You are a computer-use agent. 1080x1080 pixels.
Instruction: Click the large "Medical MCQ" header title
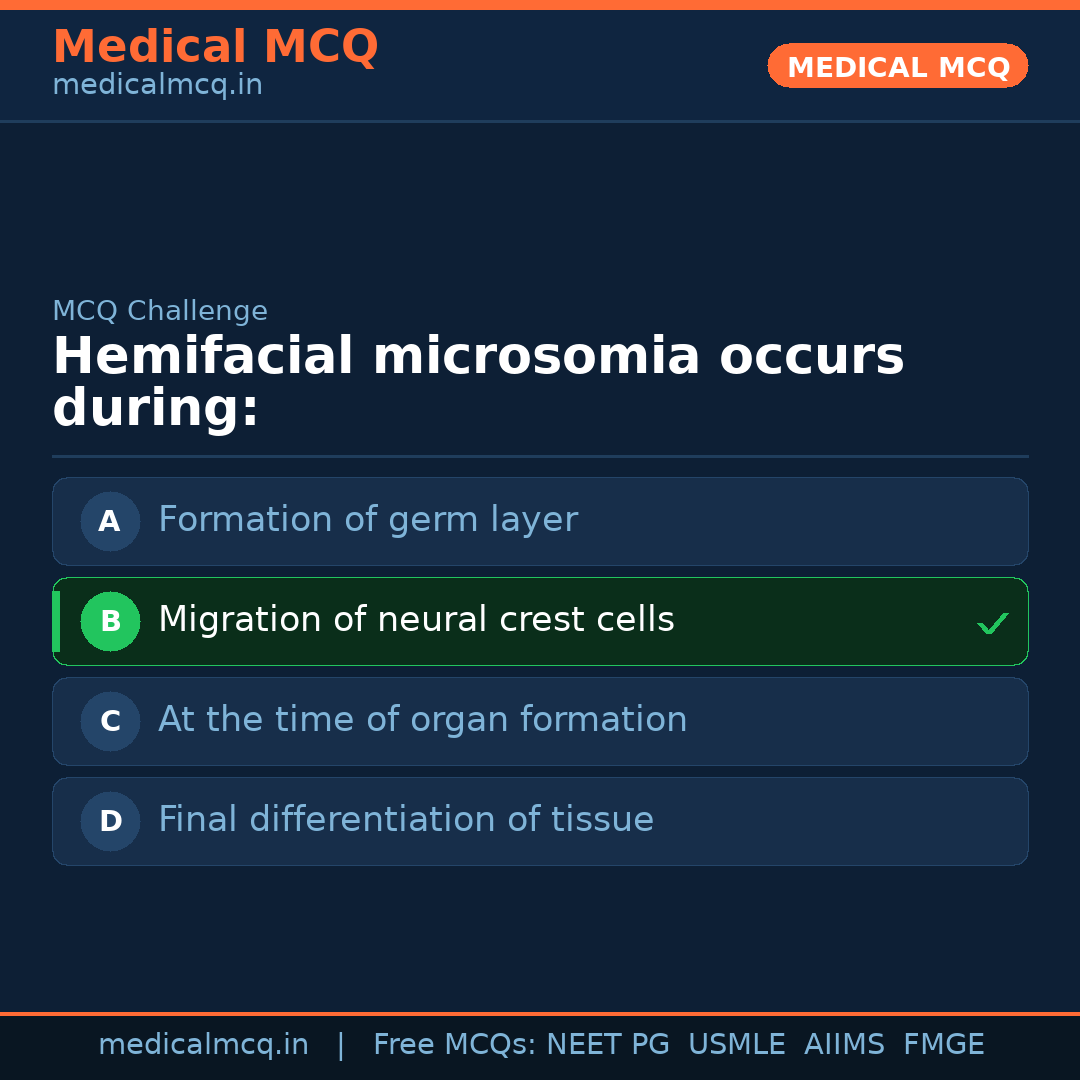[x=215, y=46]
